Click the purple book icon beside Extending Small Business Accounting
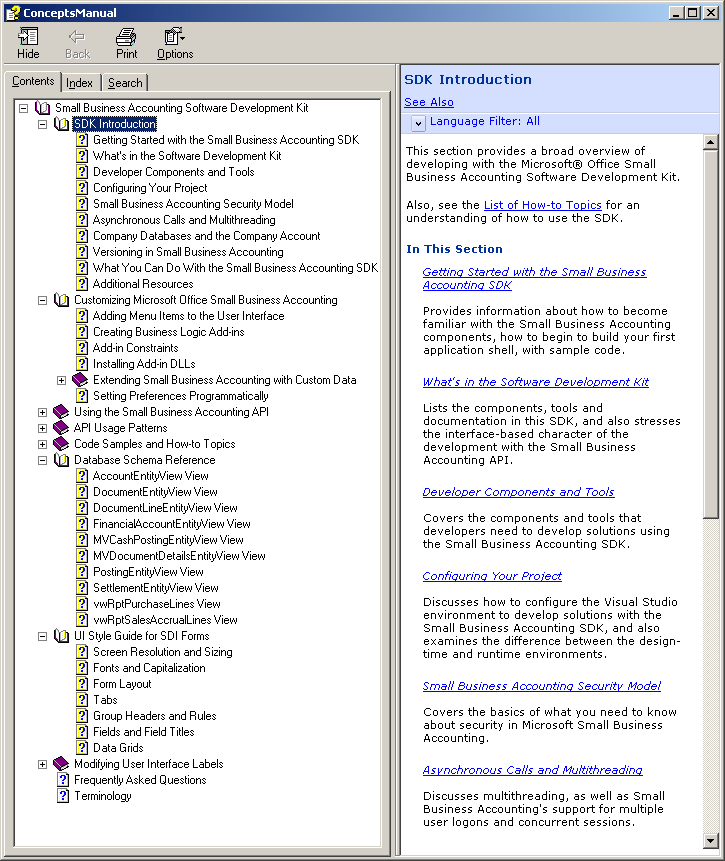Viewport: 725px width, 861px height. tap(80, 380)
